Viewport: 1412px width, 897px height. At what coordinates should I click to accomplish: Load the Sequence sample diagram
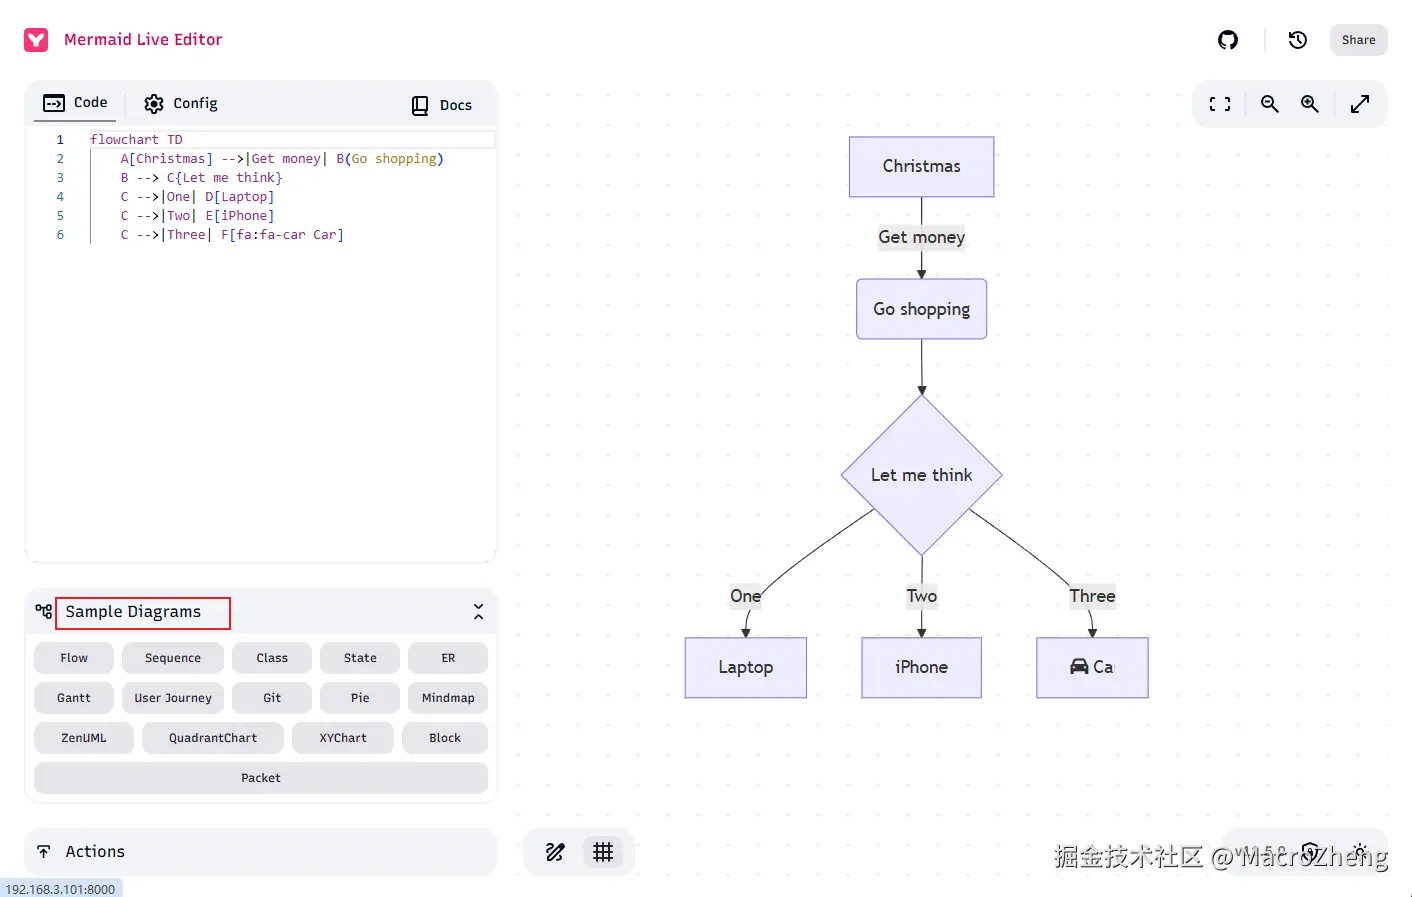pos(173,658)
